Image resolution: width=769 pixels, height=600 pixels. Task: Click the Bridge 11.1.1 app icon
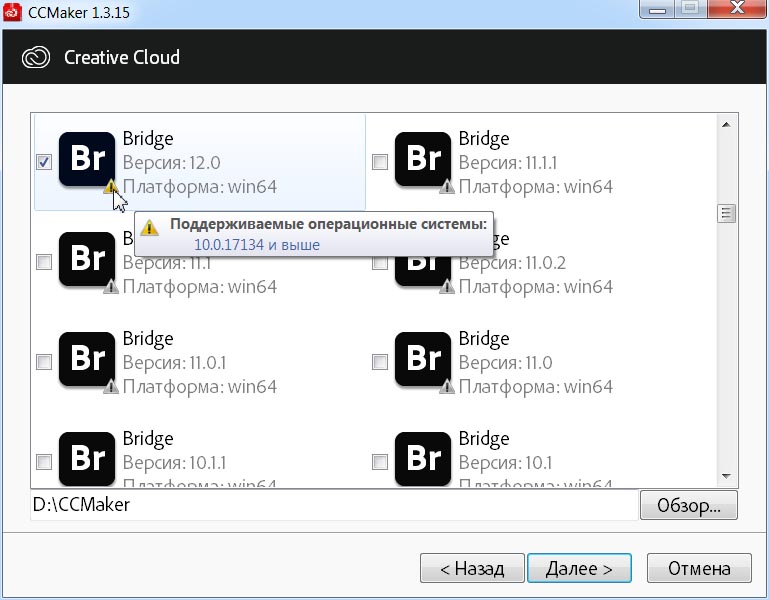click(x=423, y=159)
